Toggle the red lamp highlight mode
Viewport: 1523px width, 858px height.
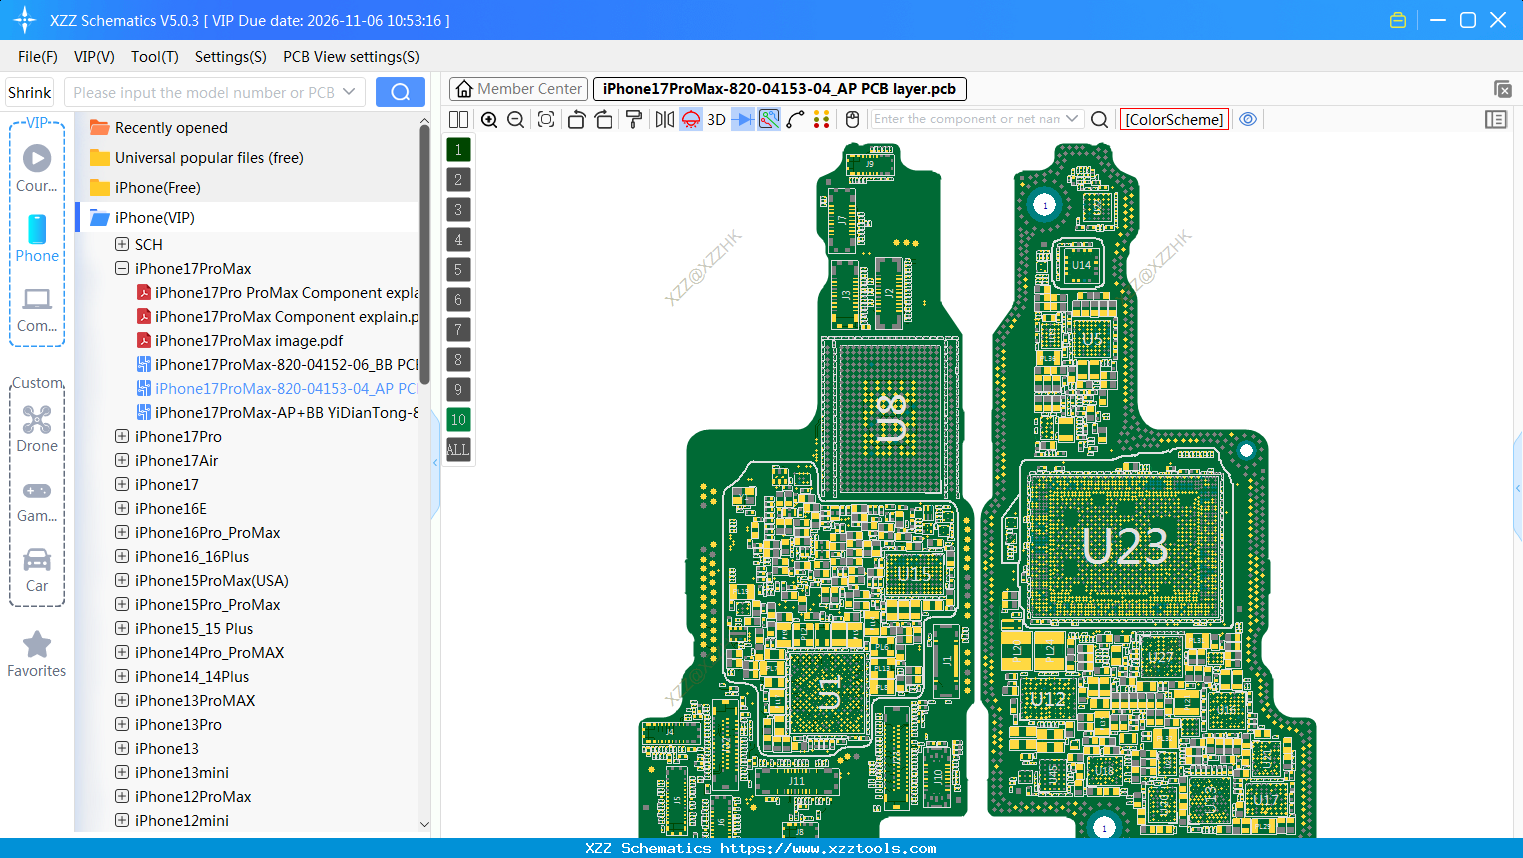[x=690, y=119]
